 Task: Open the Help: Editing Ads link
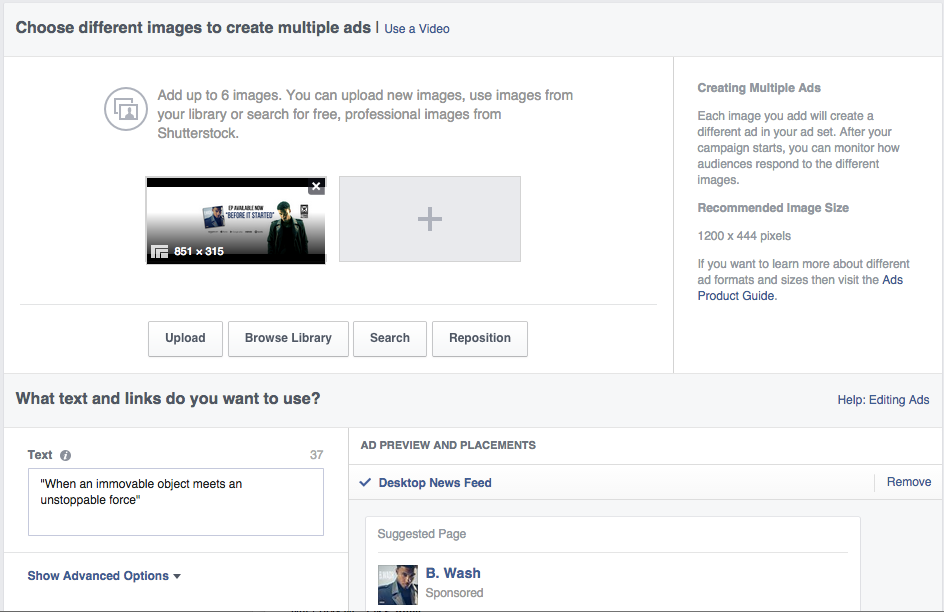(x=883, y=400)
